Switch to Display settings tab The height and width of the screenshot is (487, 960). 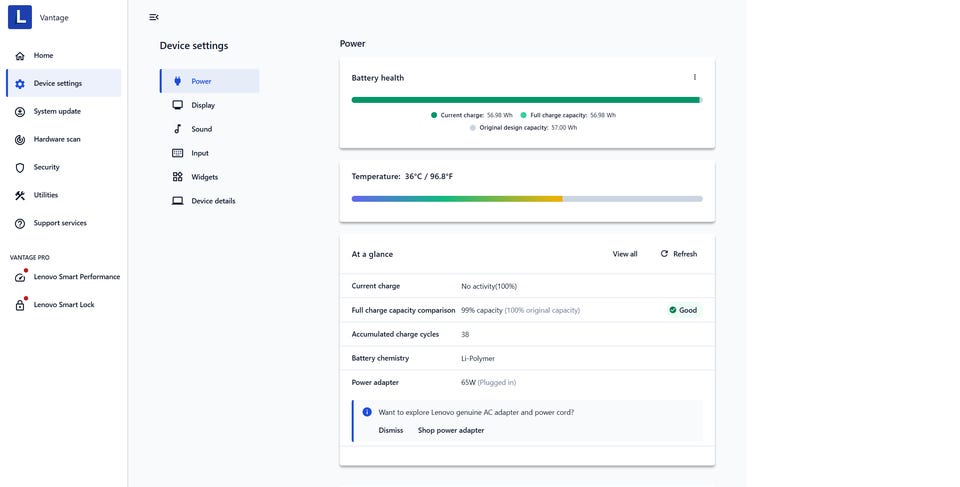209,105
